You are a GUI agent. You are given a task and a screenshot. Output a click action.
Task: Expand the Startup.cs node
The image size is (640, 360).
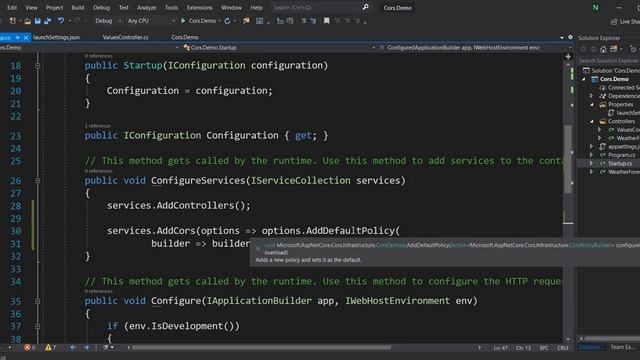click(x=591, y=163)
